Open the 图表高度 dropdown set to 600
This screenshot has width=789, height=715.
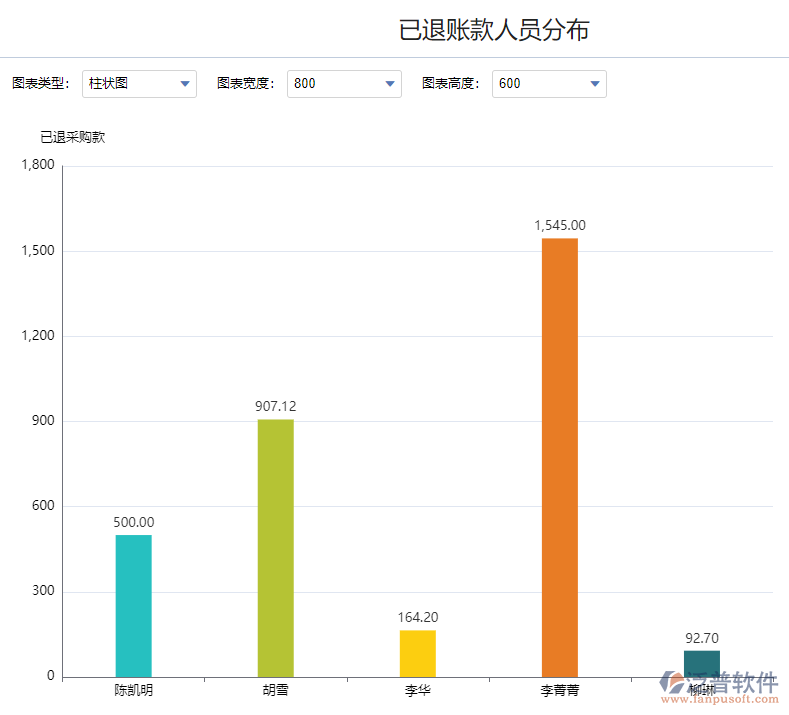(x=549, y=84)
